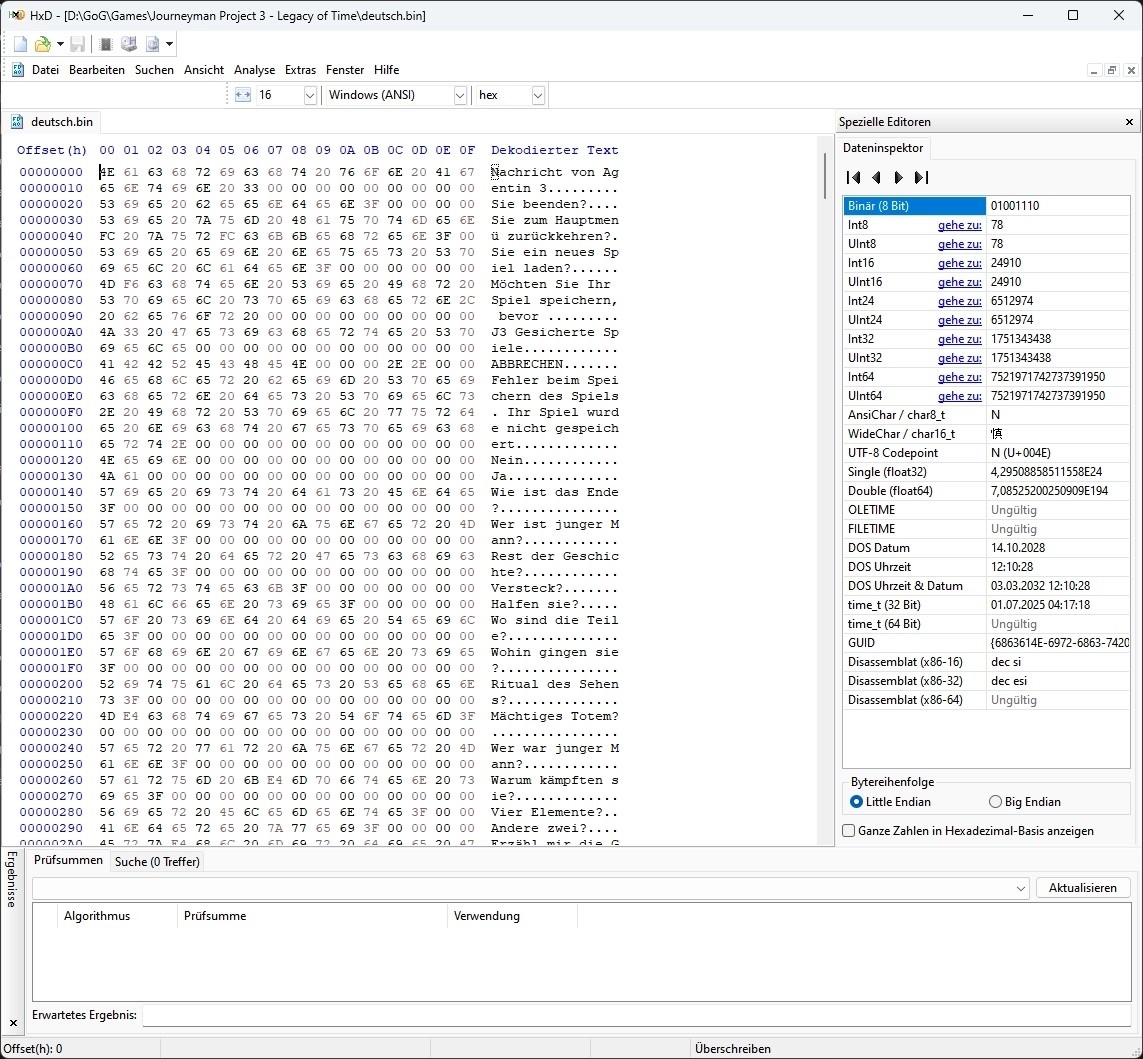Click offset label 000000C0
Viewport: 1143px width, 1059px height.
(x=51, y=364)
